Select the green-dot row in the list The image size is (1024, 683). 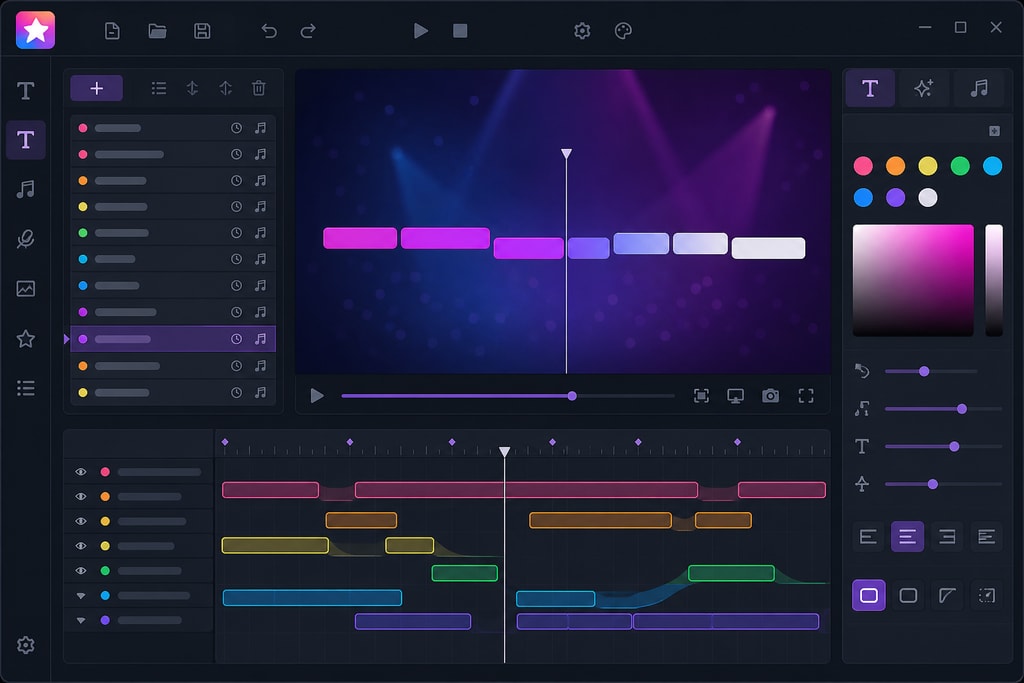coord(173,232)
